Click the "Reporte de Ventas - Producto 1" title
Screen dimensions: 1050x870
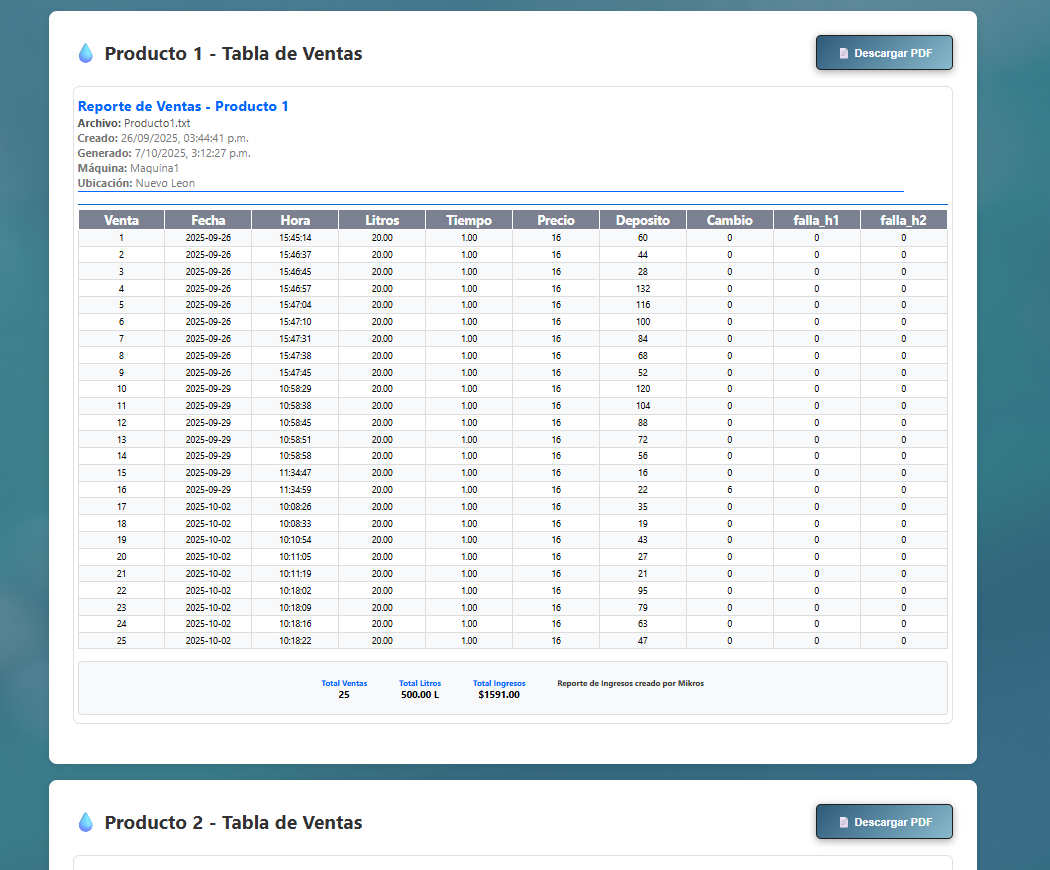(x=183, y=106)
